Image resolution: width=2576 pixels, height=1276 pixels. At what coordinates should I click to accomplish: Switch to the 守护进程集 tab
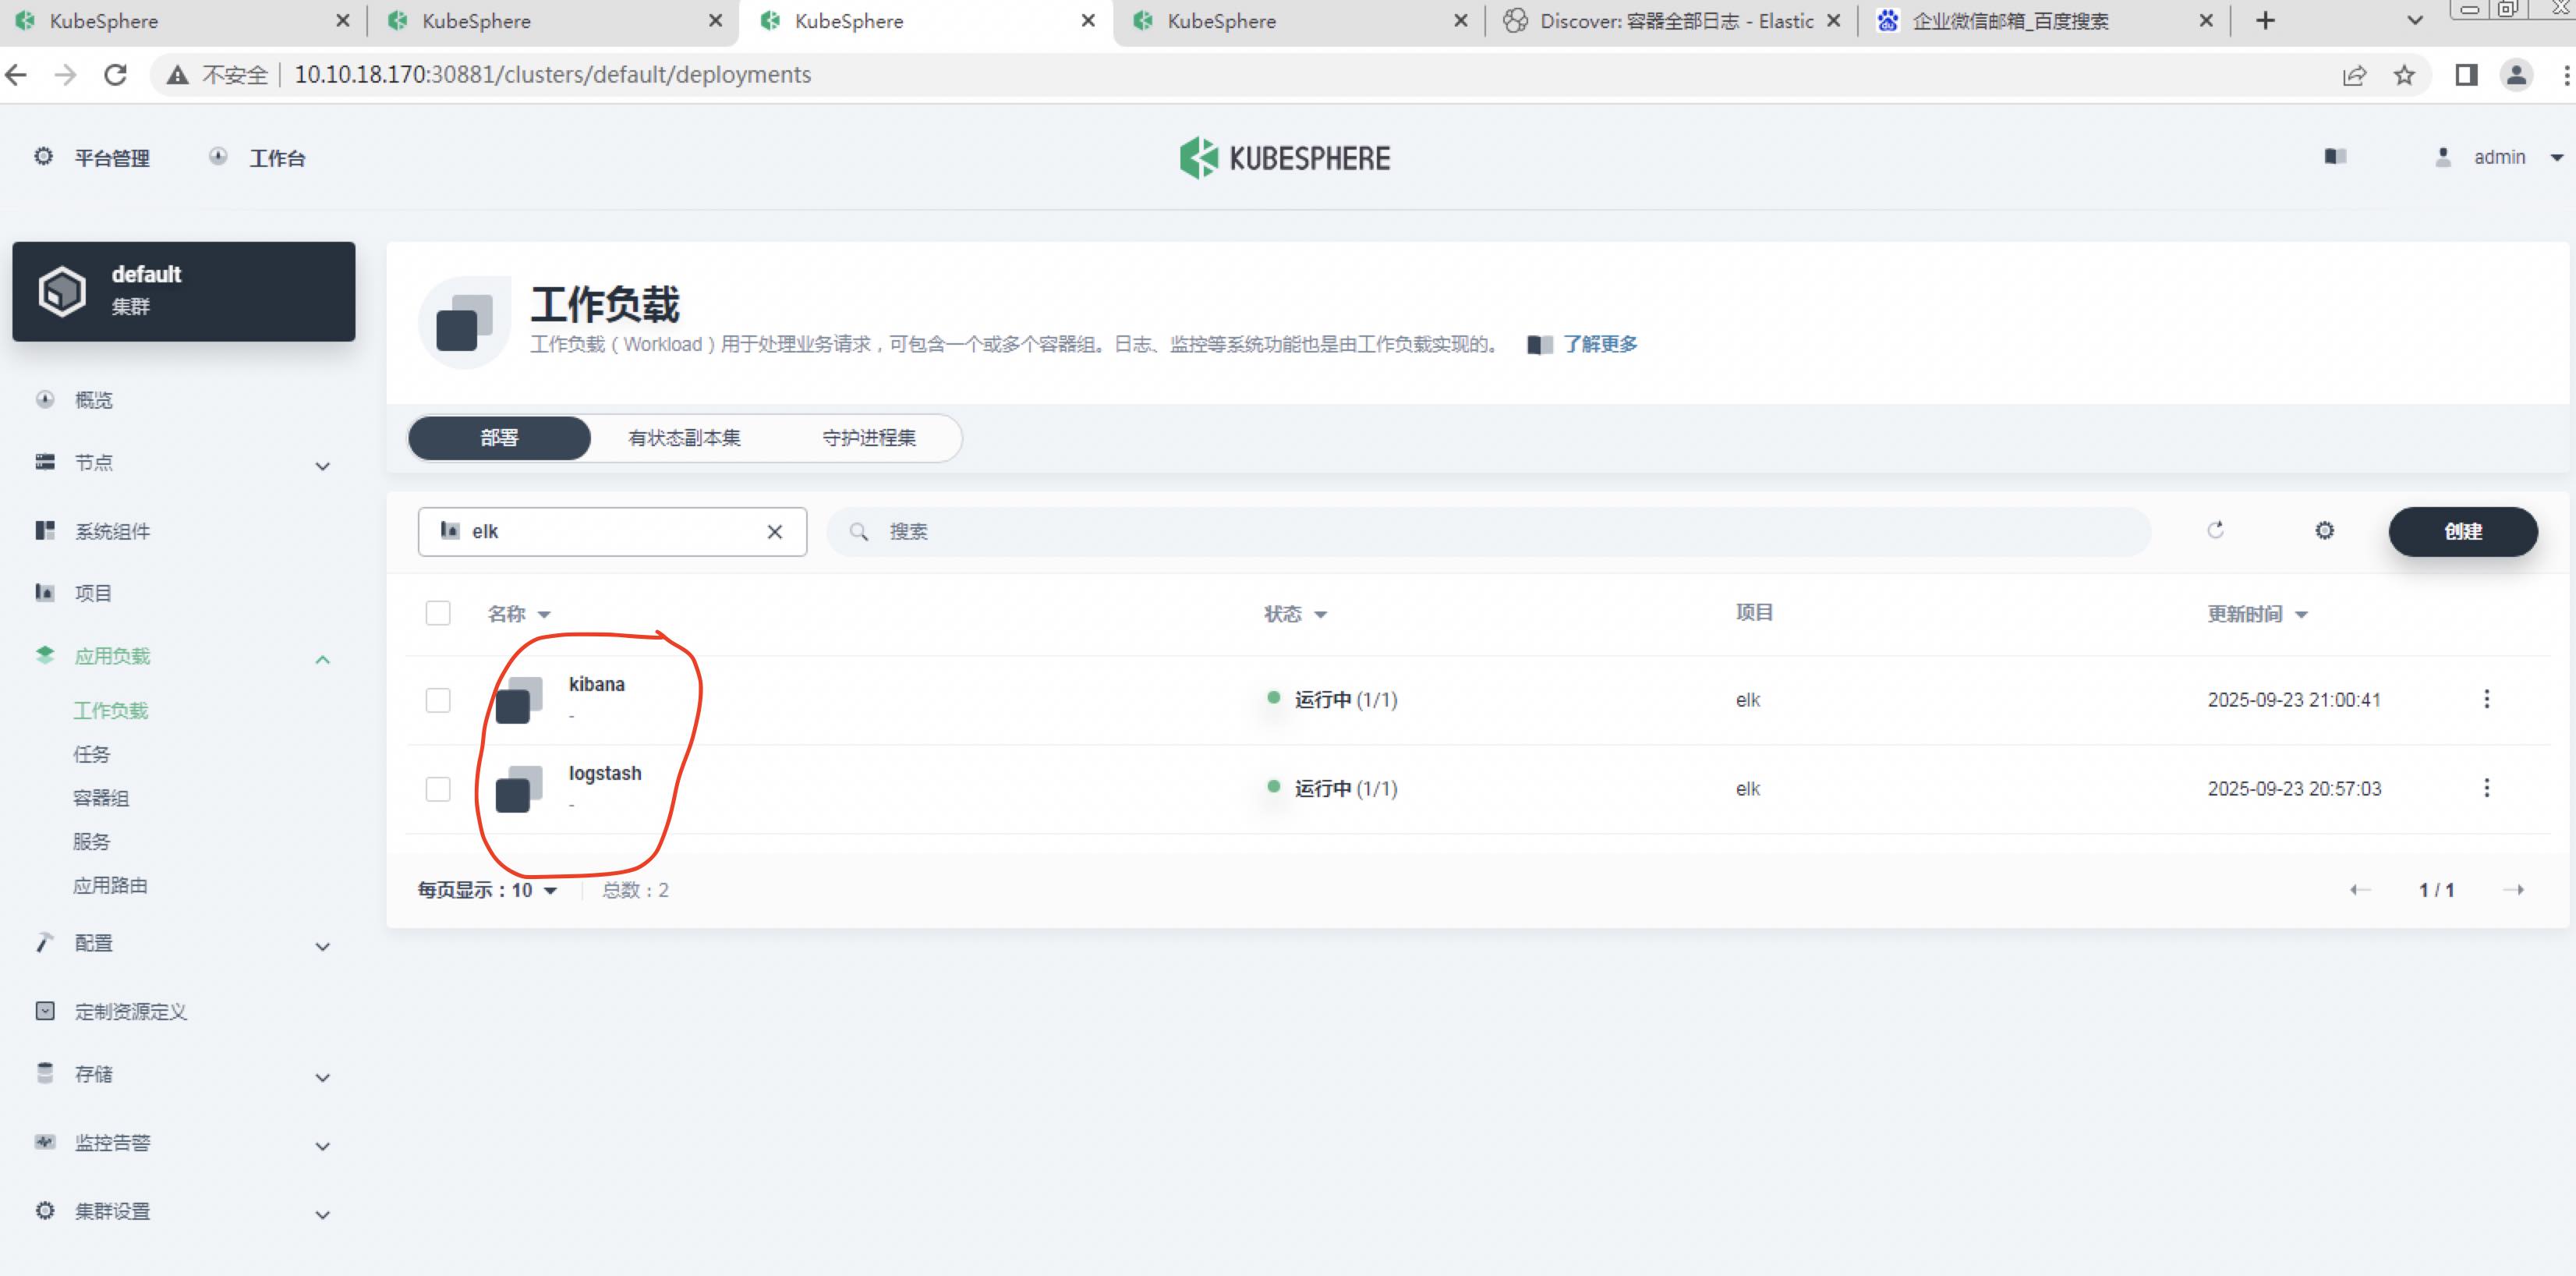pos(869,438)
